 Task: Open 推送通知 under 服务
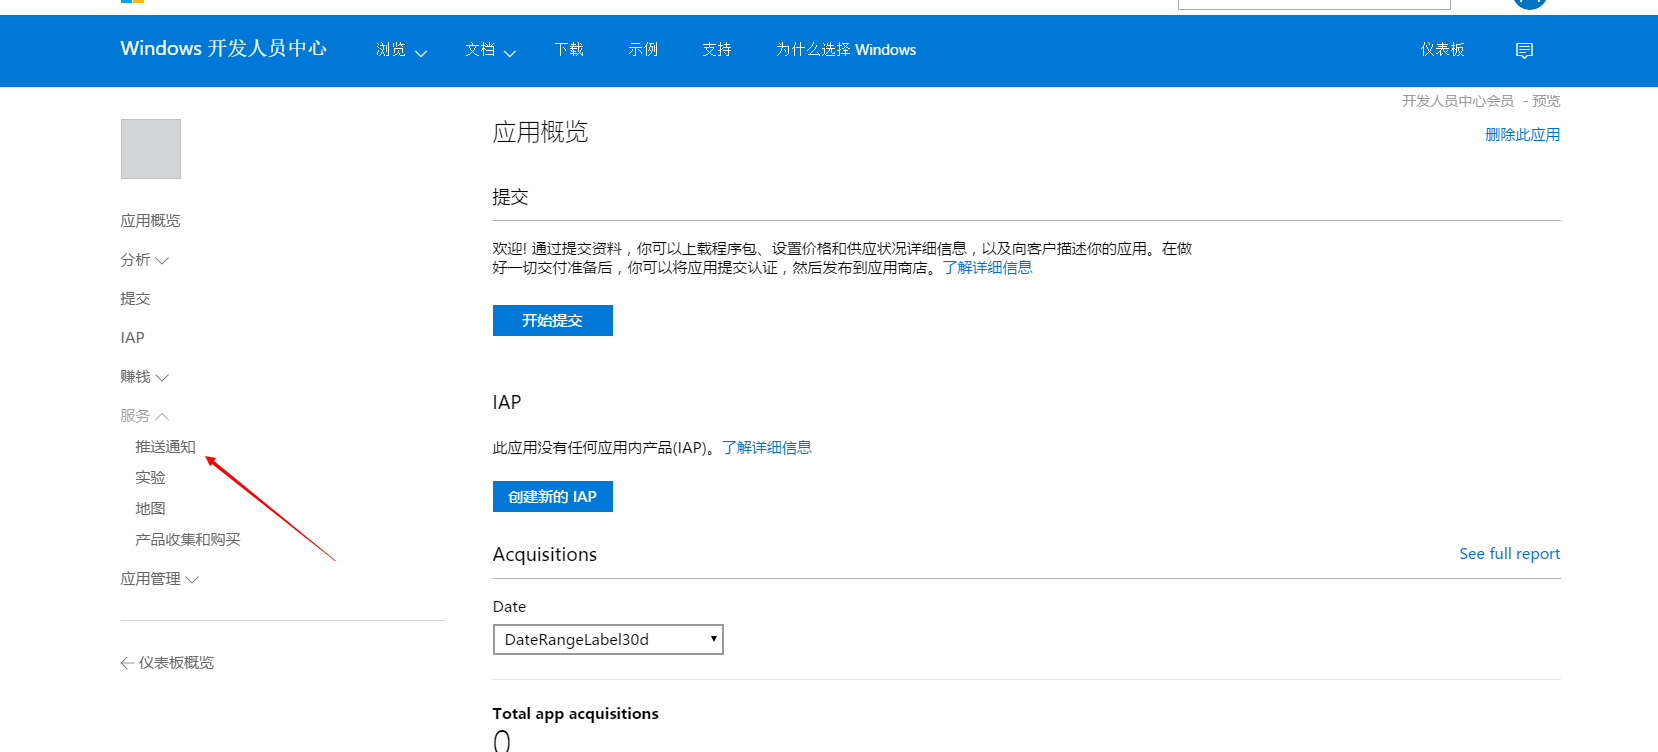click(166, 447)
